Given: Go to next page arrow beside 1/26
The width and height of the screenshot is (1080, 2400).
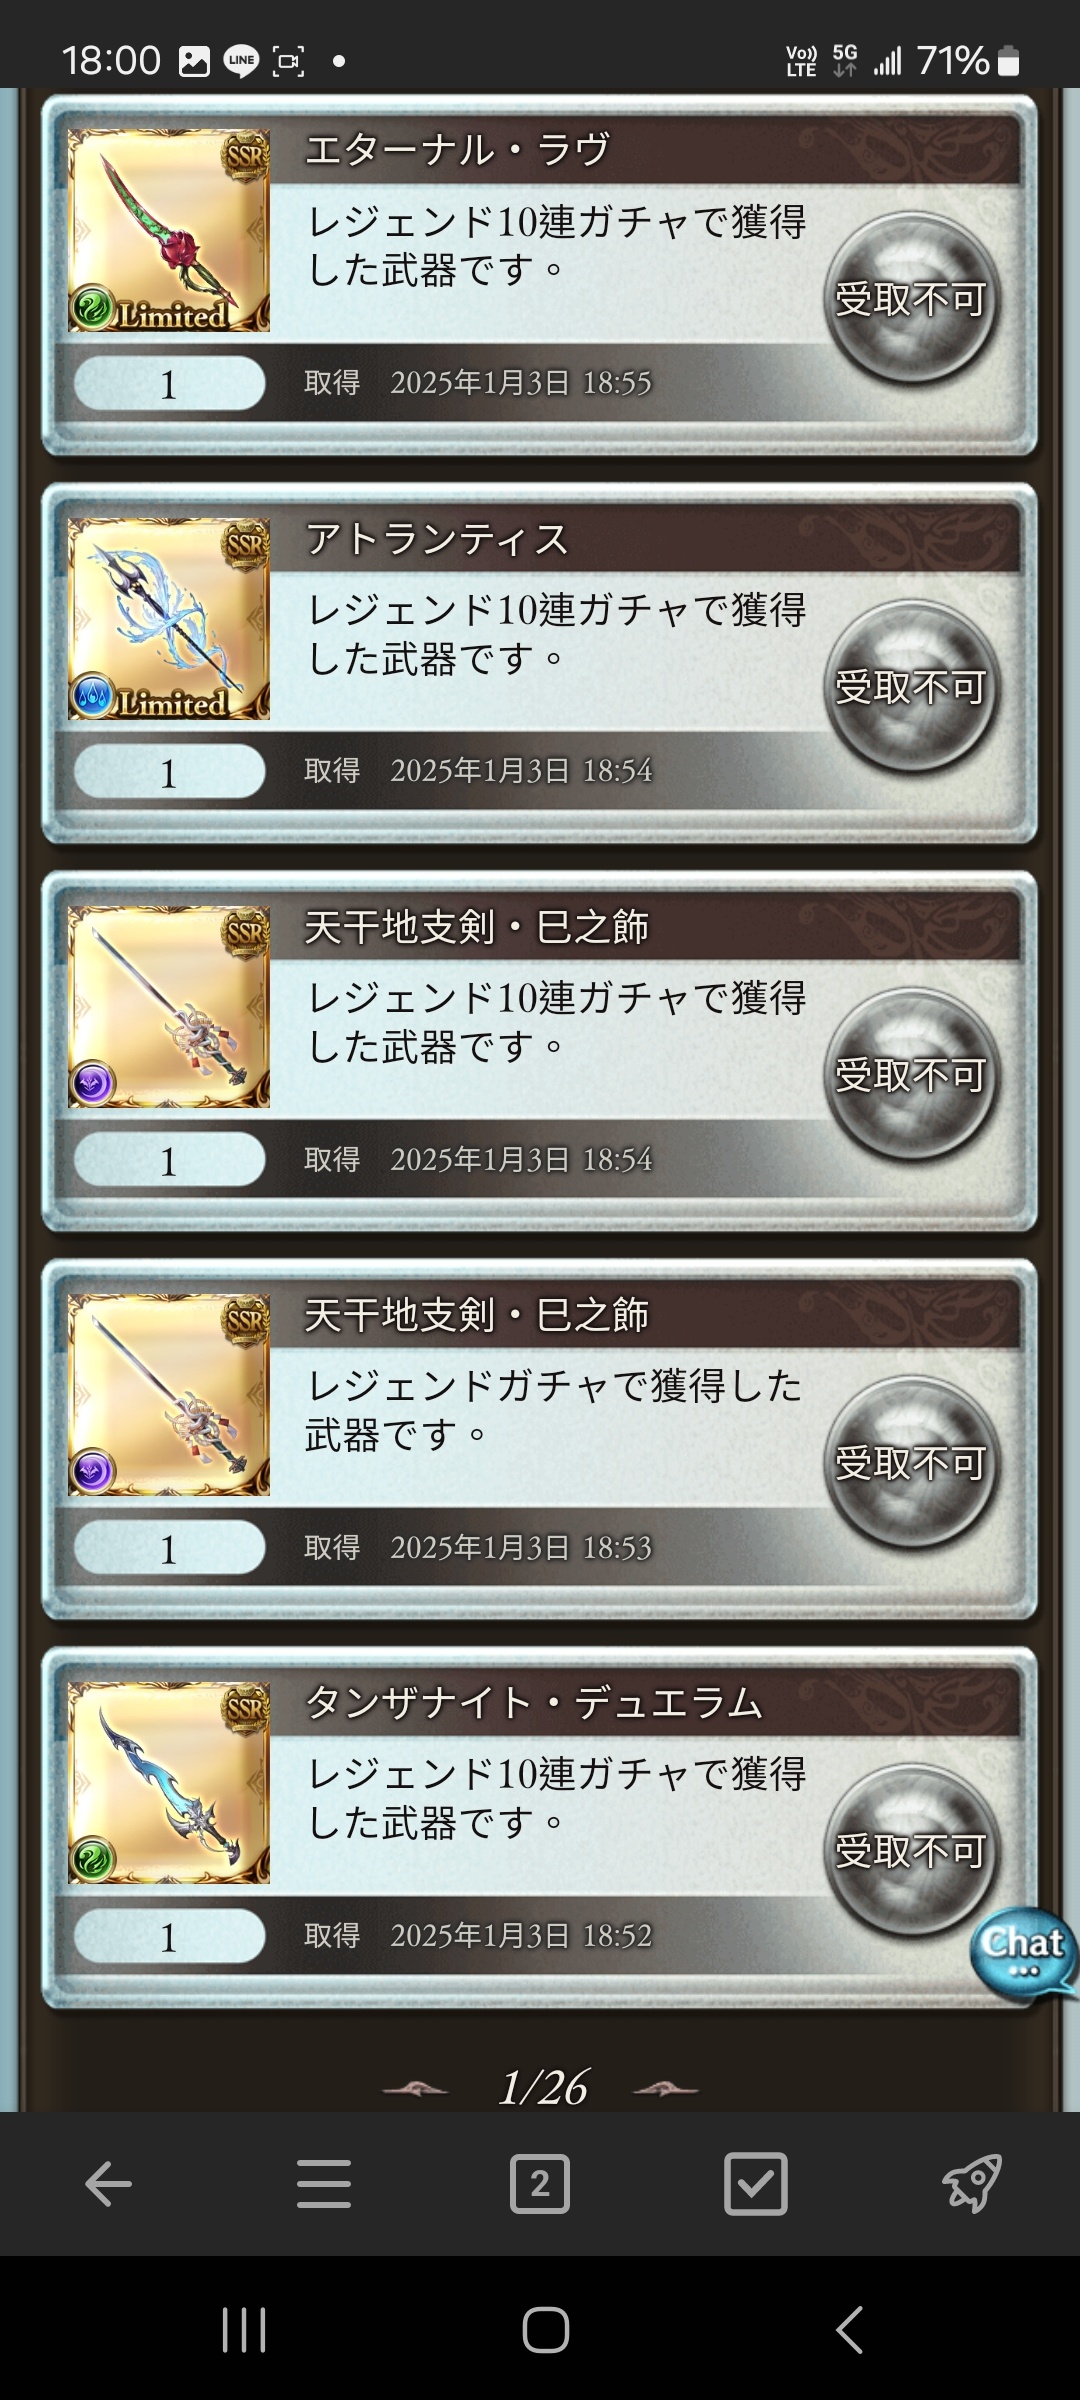Looking at the screenshot, I should point(666,2088).
